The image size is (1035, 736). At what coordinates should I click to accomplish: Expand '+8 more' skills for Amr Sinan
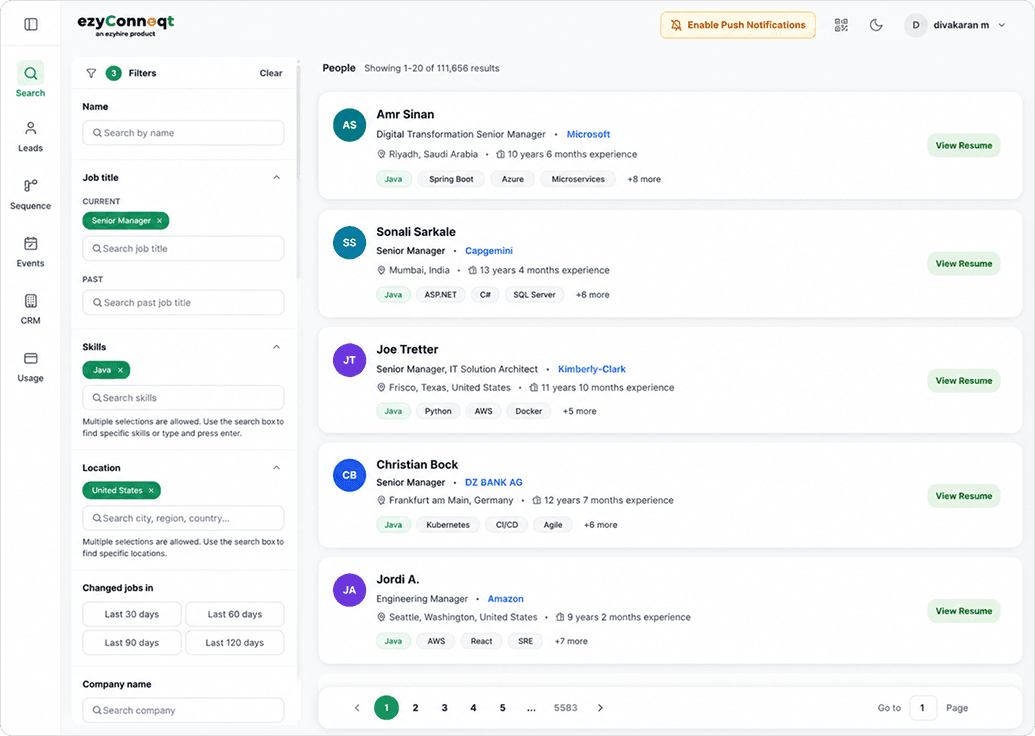644,179
